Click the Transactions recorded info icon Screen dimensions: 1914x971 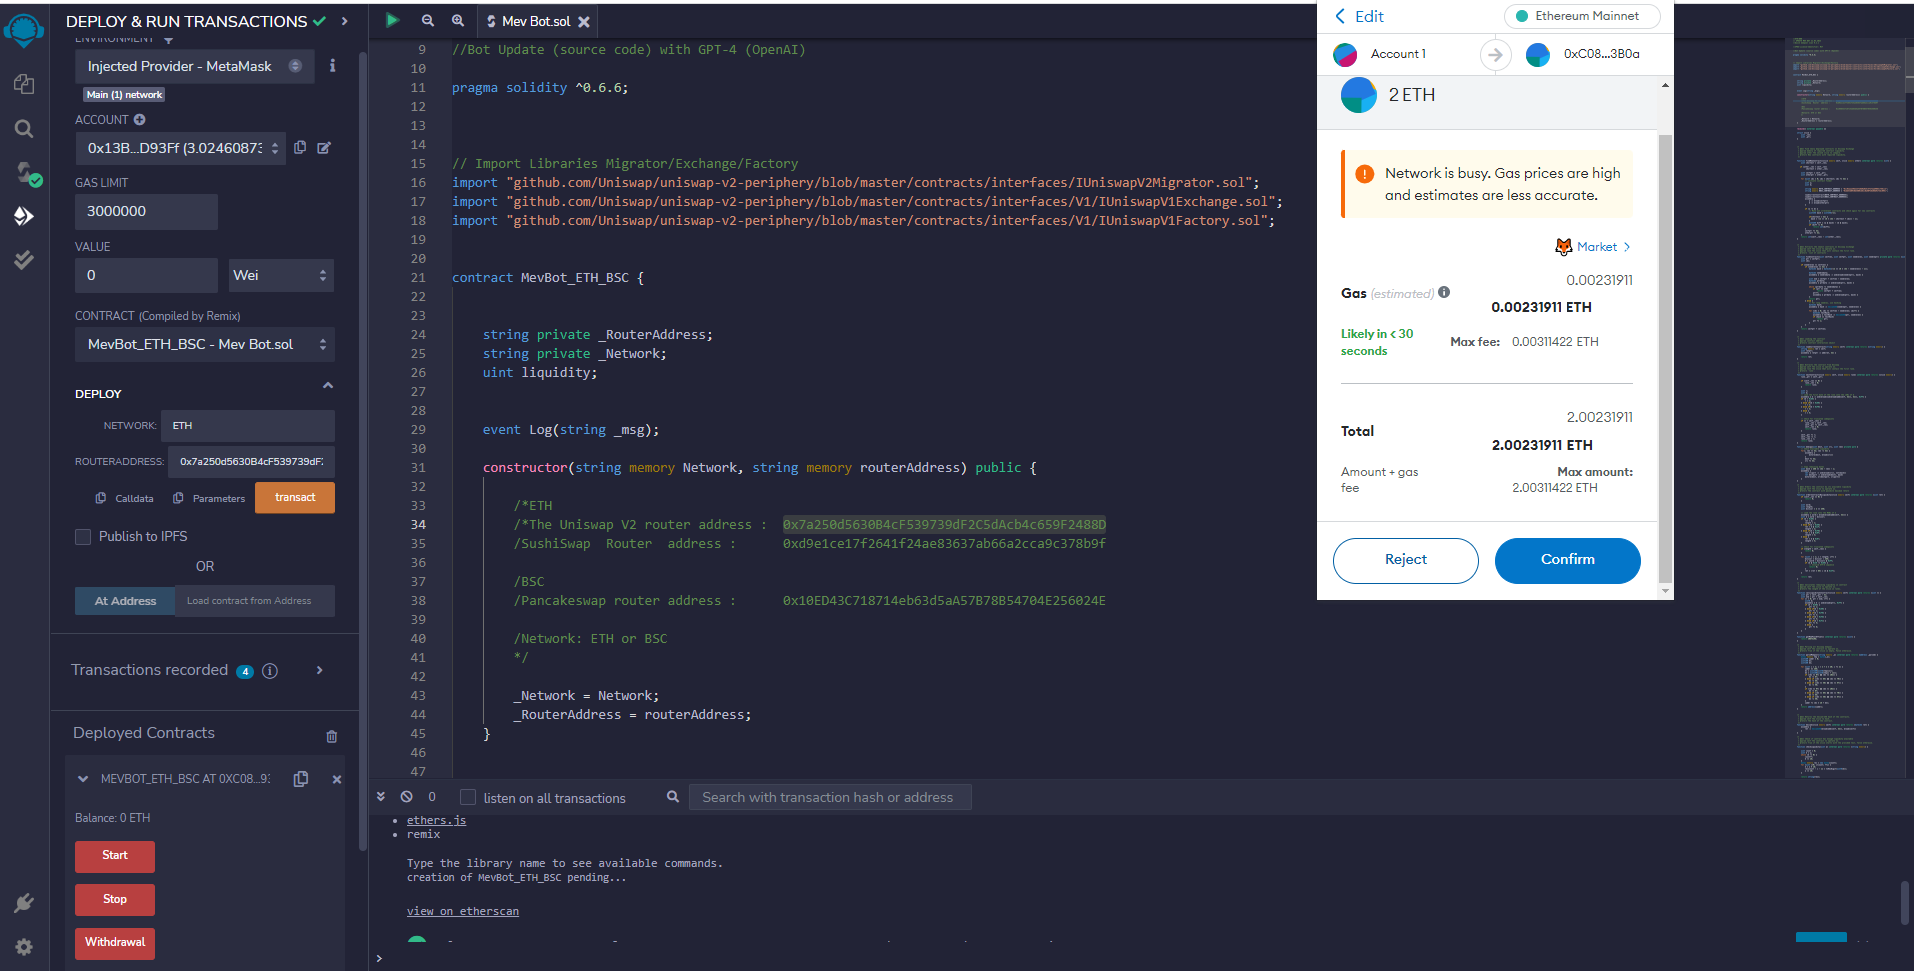[x=270, y=671]
